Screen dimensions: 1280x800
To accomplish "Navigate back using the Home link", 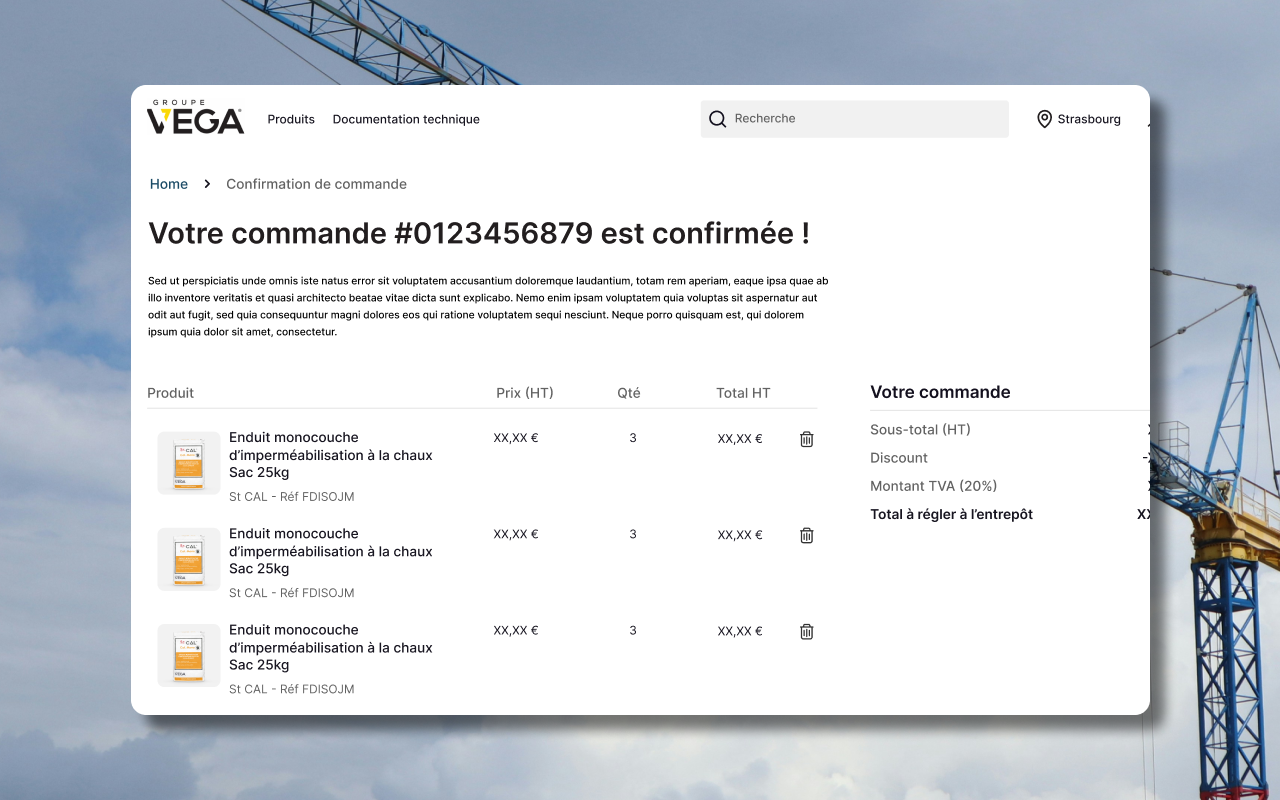I will (x=168, y=184).
